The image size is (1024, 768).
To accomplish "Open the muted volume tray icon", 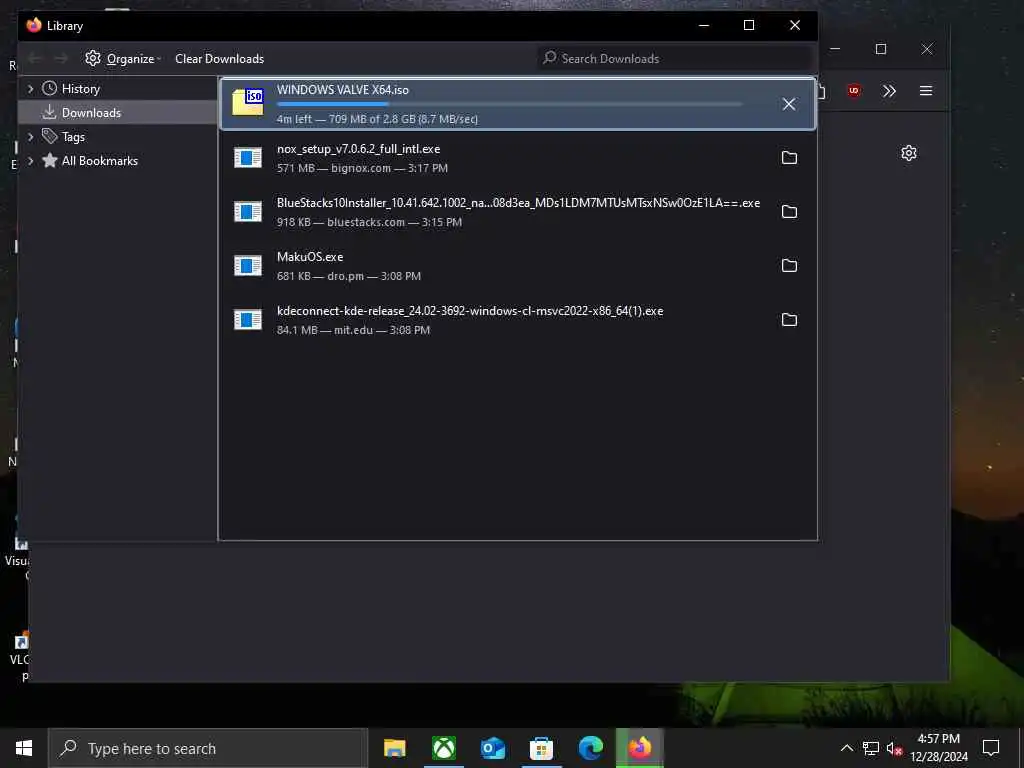I will click(895, 748).
